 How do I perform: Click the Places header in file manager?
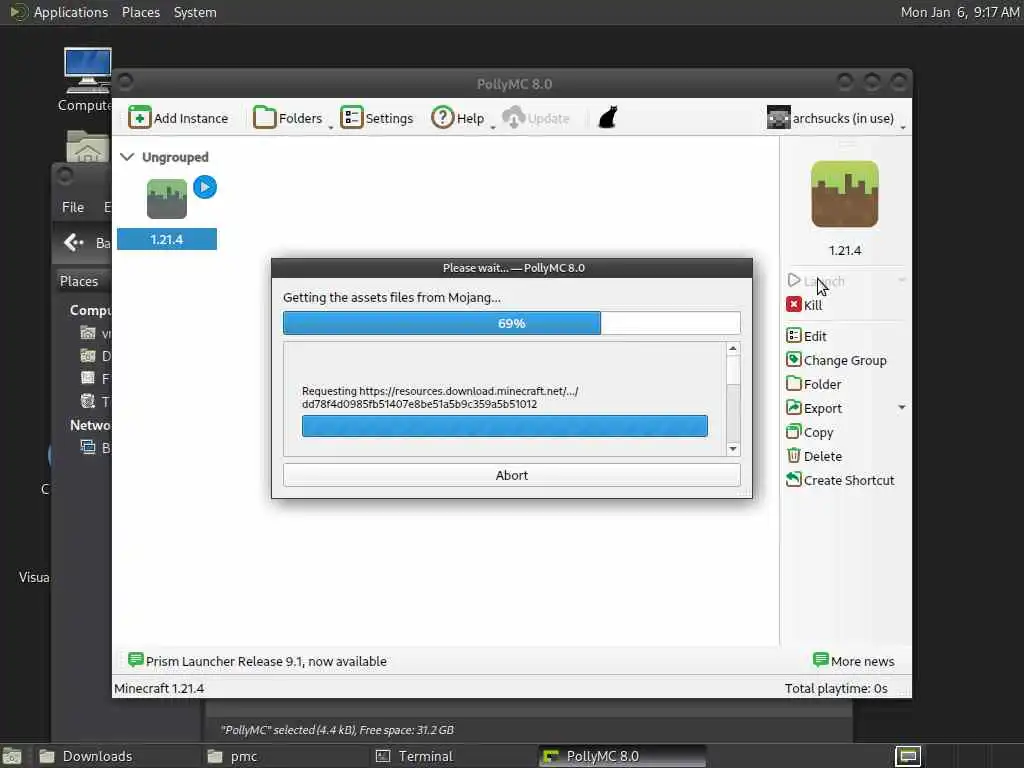click(79, 281)
